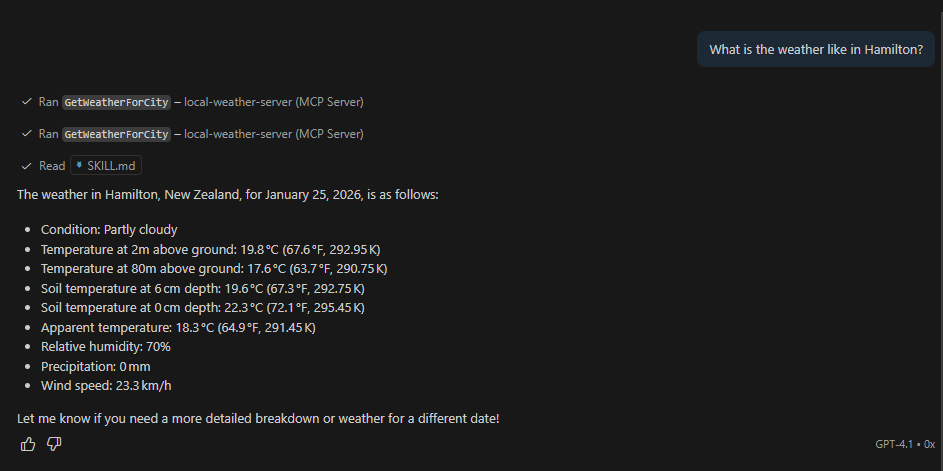943x471 pixels.
Task: Click first local-weather-server (MCP Server) text
Action: 273,102
